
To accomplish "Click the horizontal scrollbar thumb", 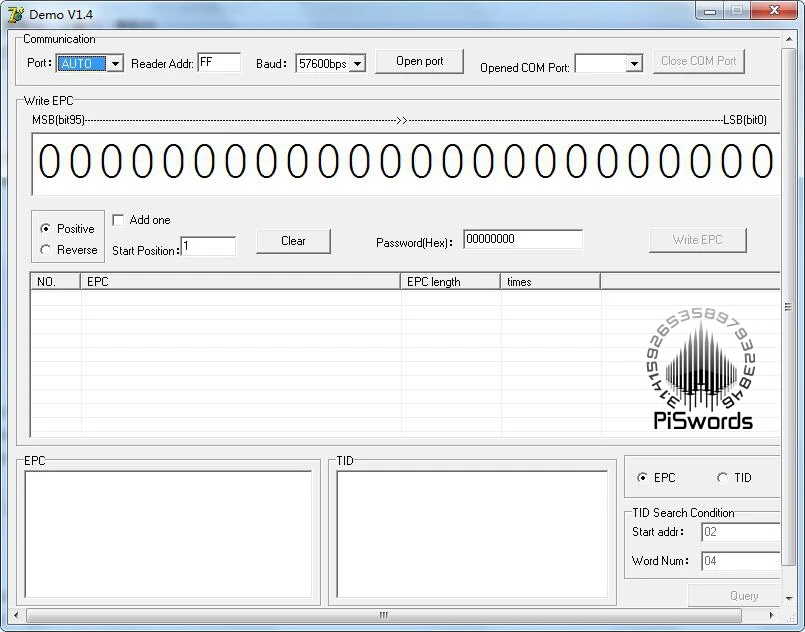I will pyautogui.click(x=384, y=615).
